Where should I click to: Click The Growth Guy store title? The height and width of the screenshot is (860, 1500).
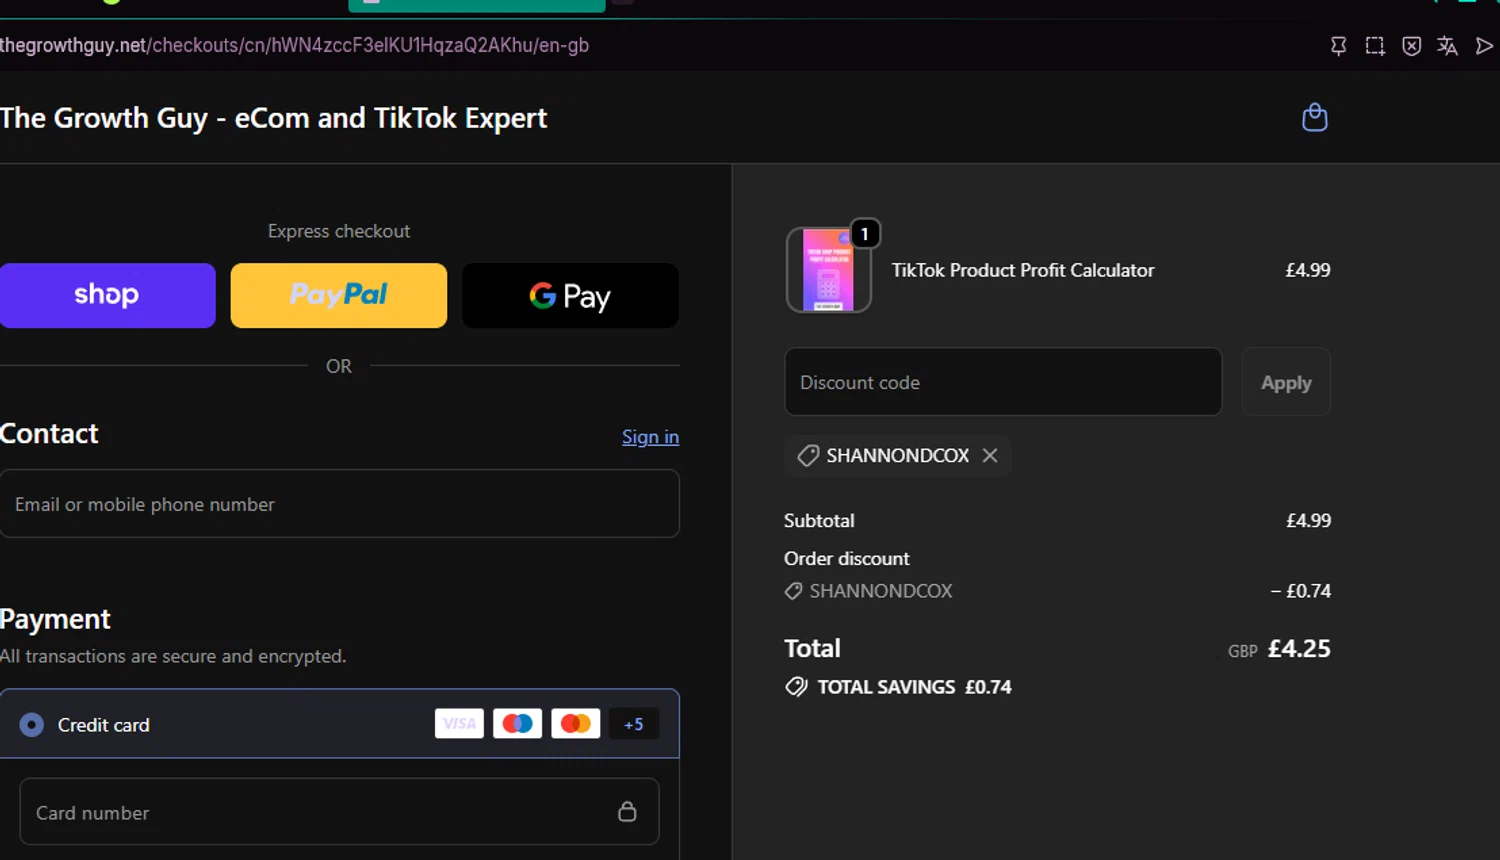(273, 118)
